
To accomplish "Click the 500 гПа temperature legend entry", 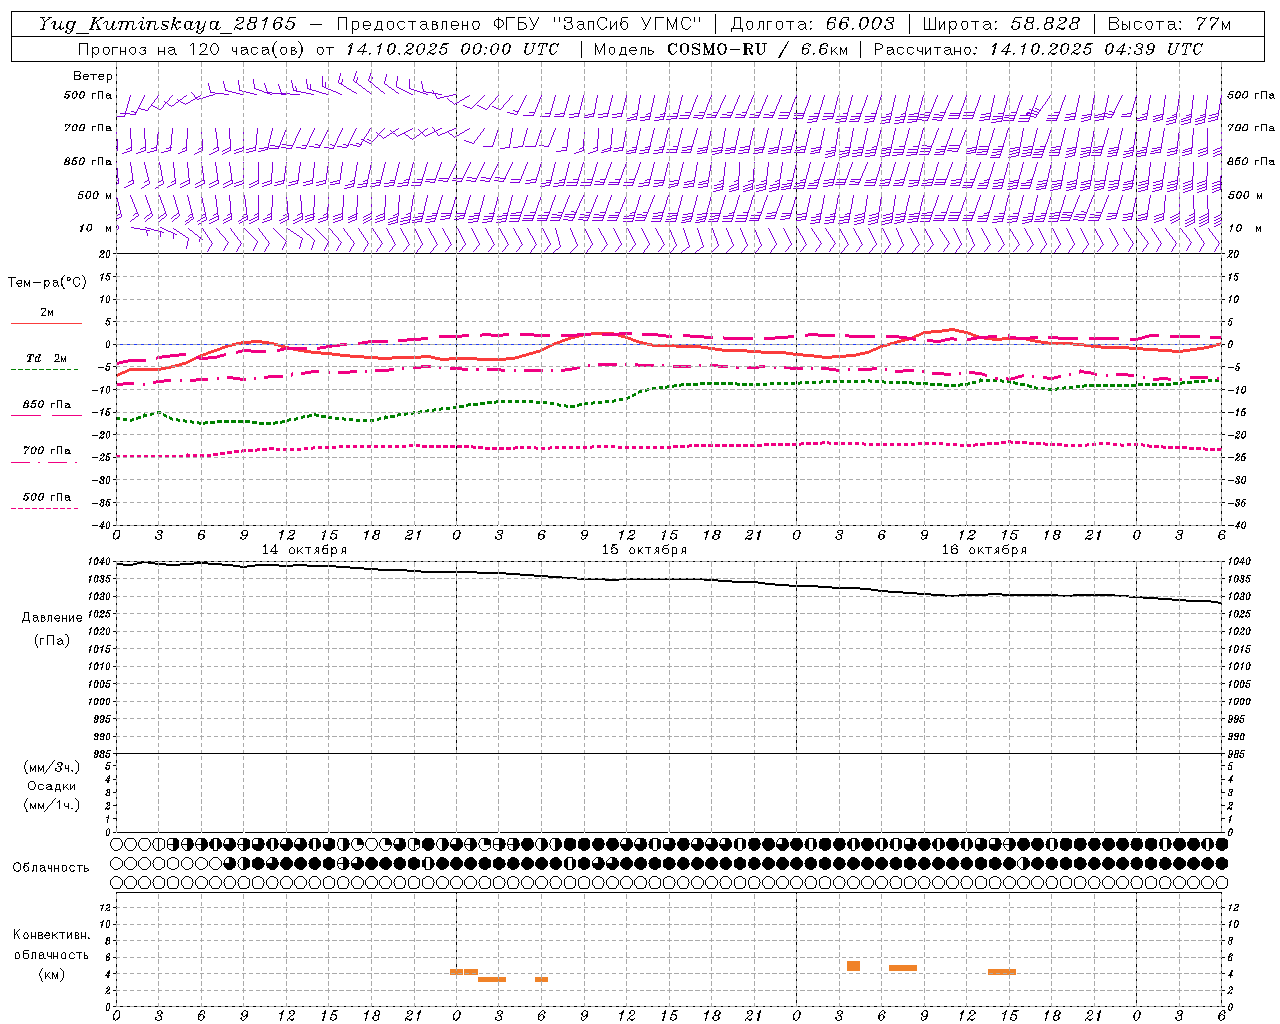I will pos(46,497).
